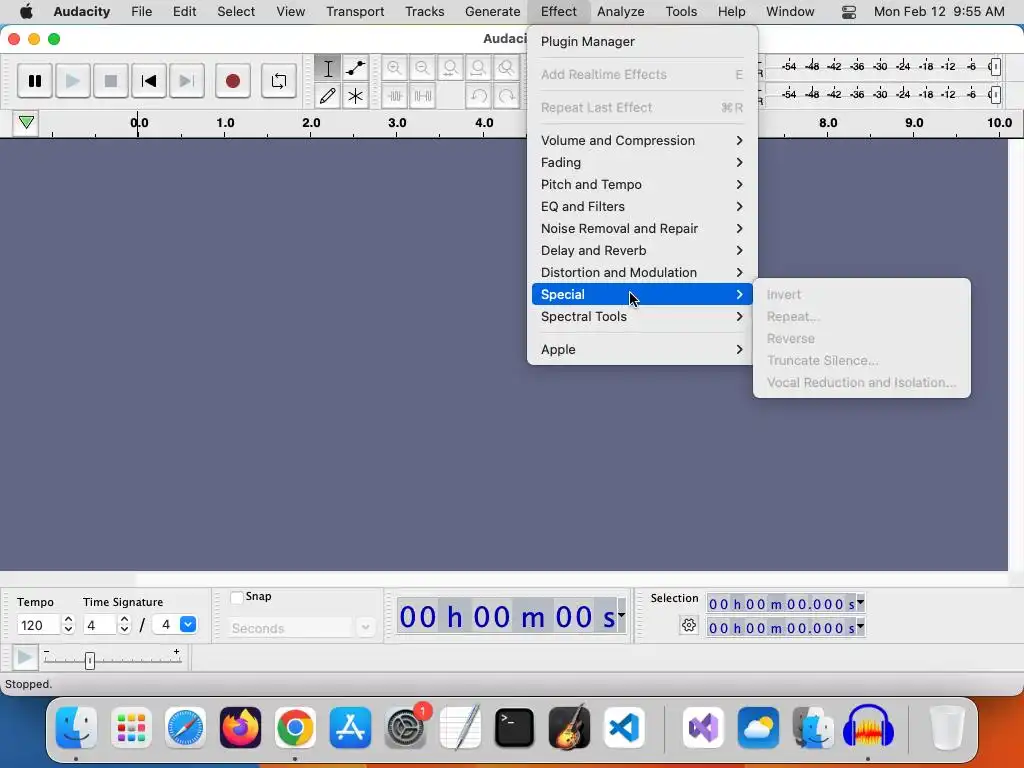
Task: Open Google Chrome from the Dock
Action: coord(295,728)
